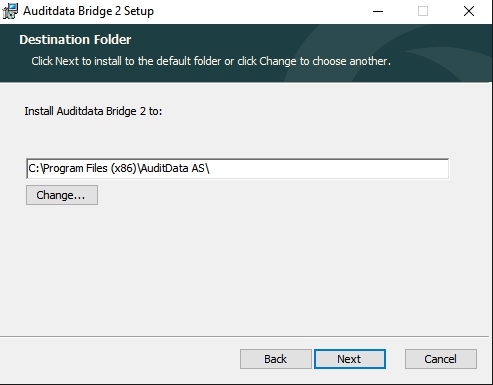The image size is (493, 385).
Task: Click the "Program Files (x86)" part of path
Action: (x=90, y=168)
